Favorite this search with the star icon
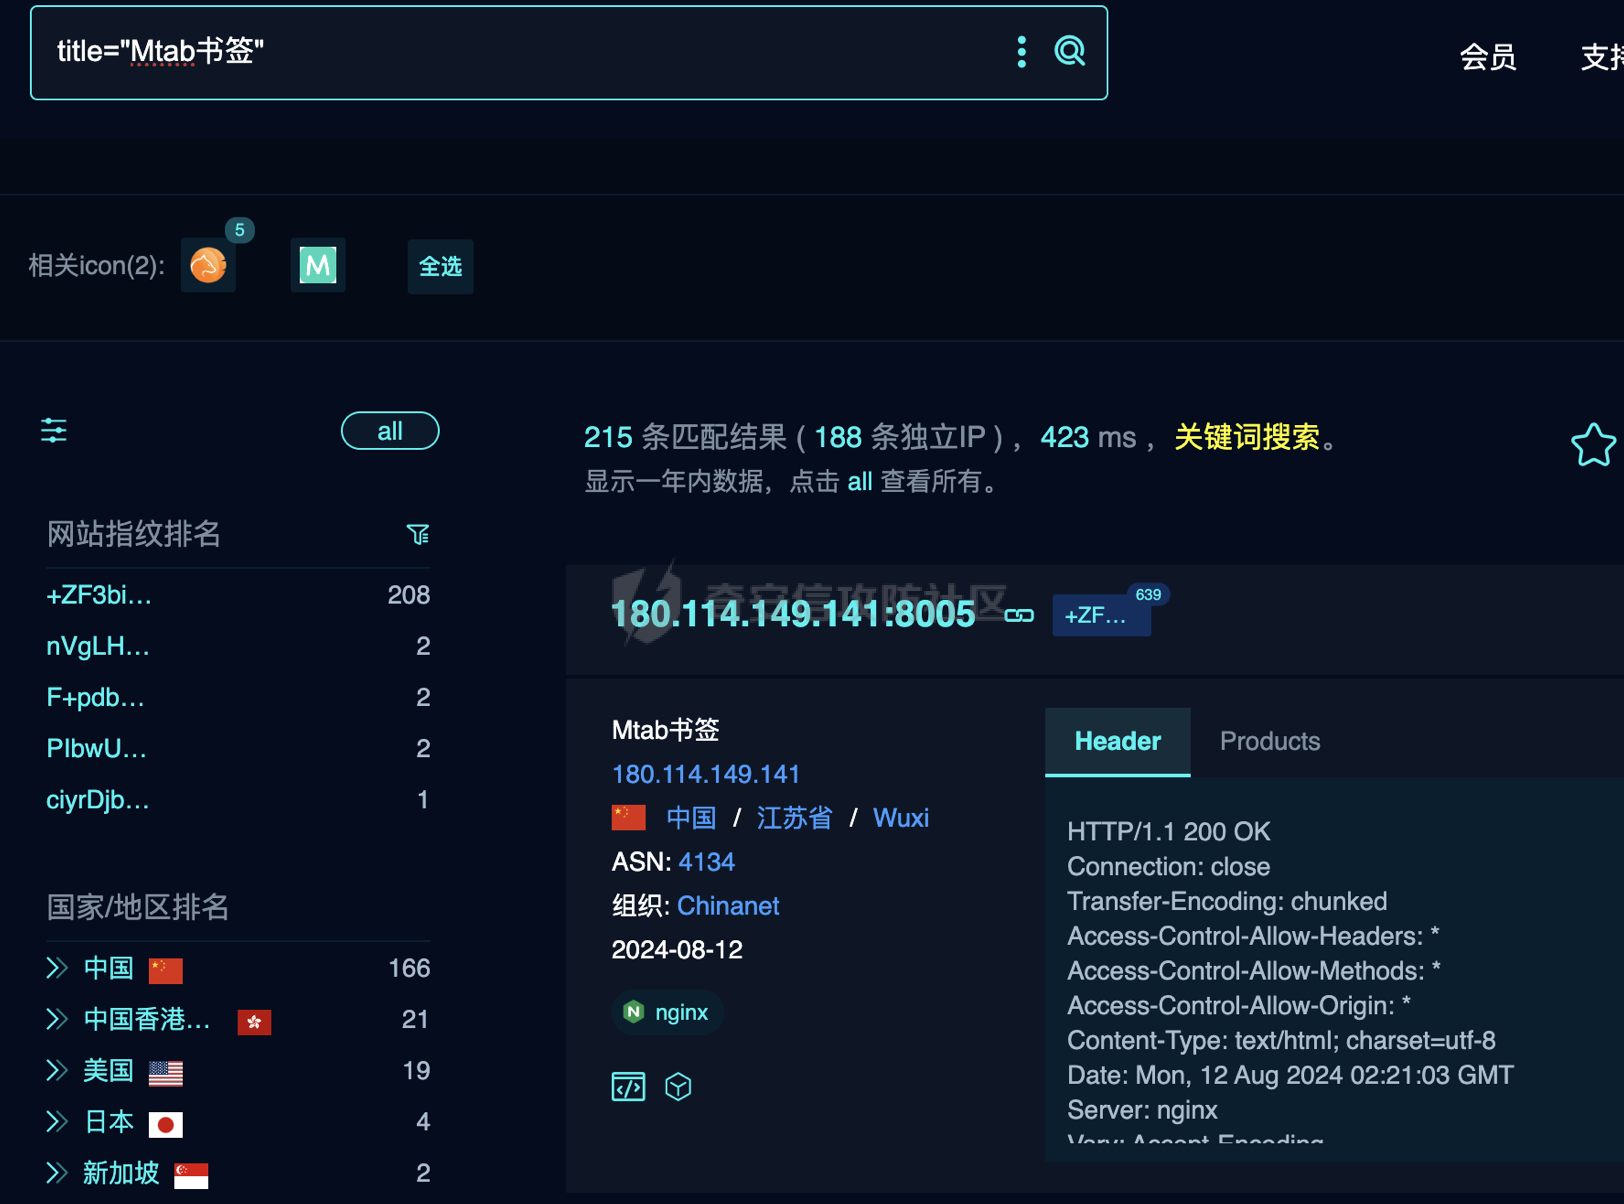This screenshot has height=1204, width=1624. tap(1593, 445)
